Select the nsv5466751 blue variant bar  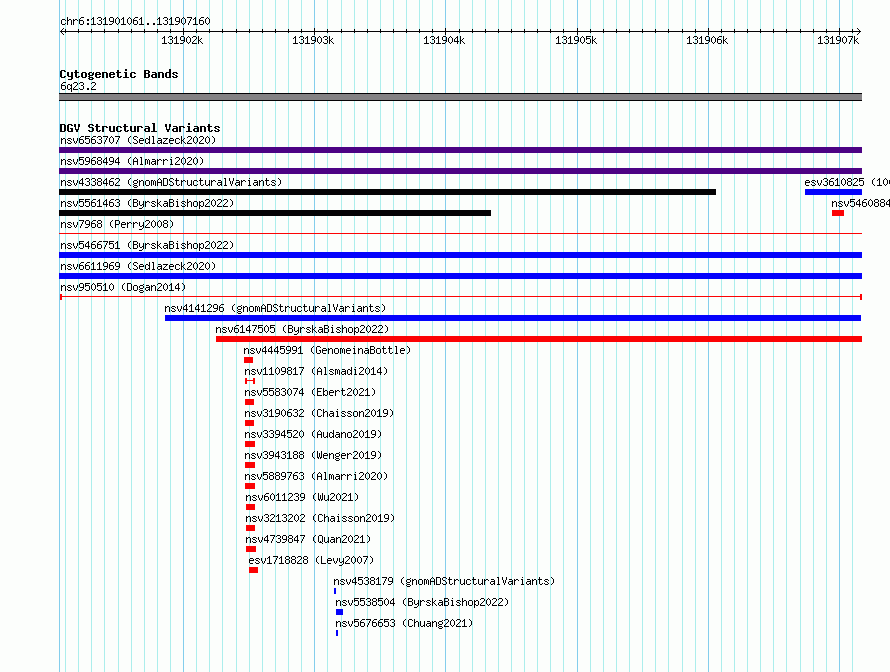pos(460,255)
